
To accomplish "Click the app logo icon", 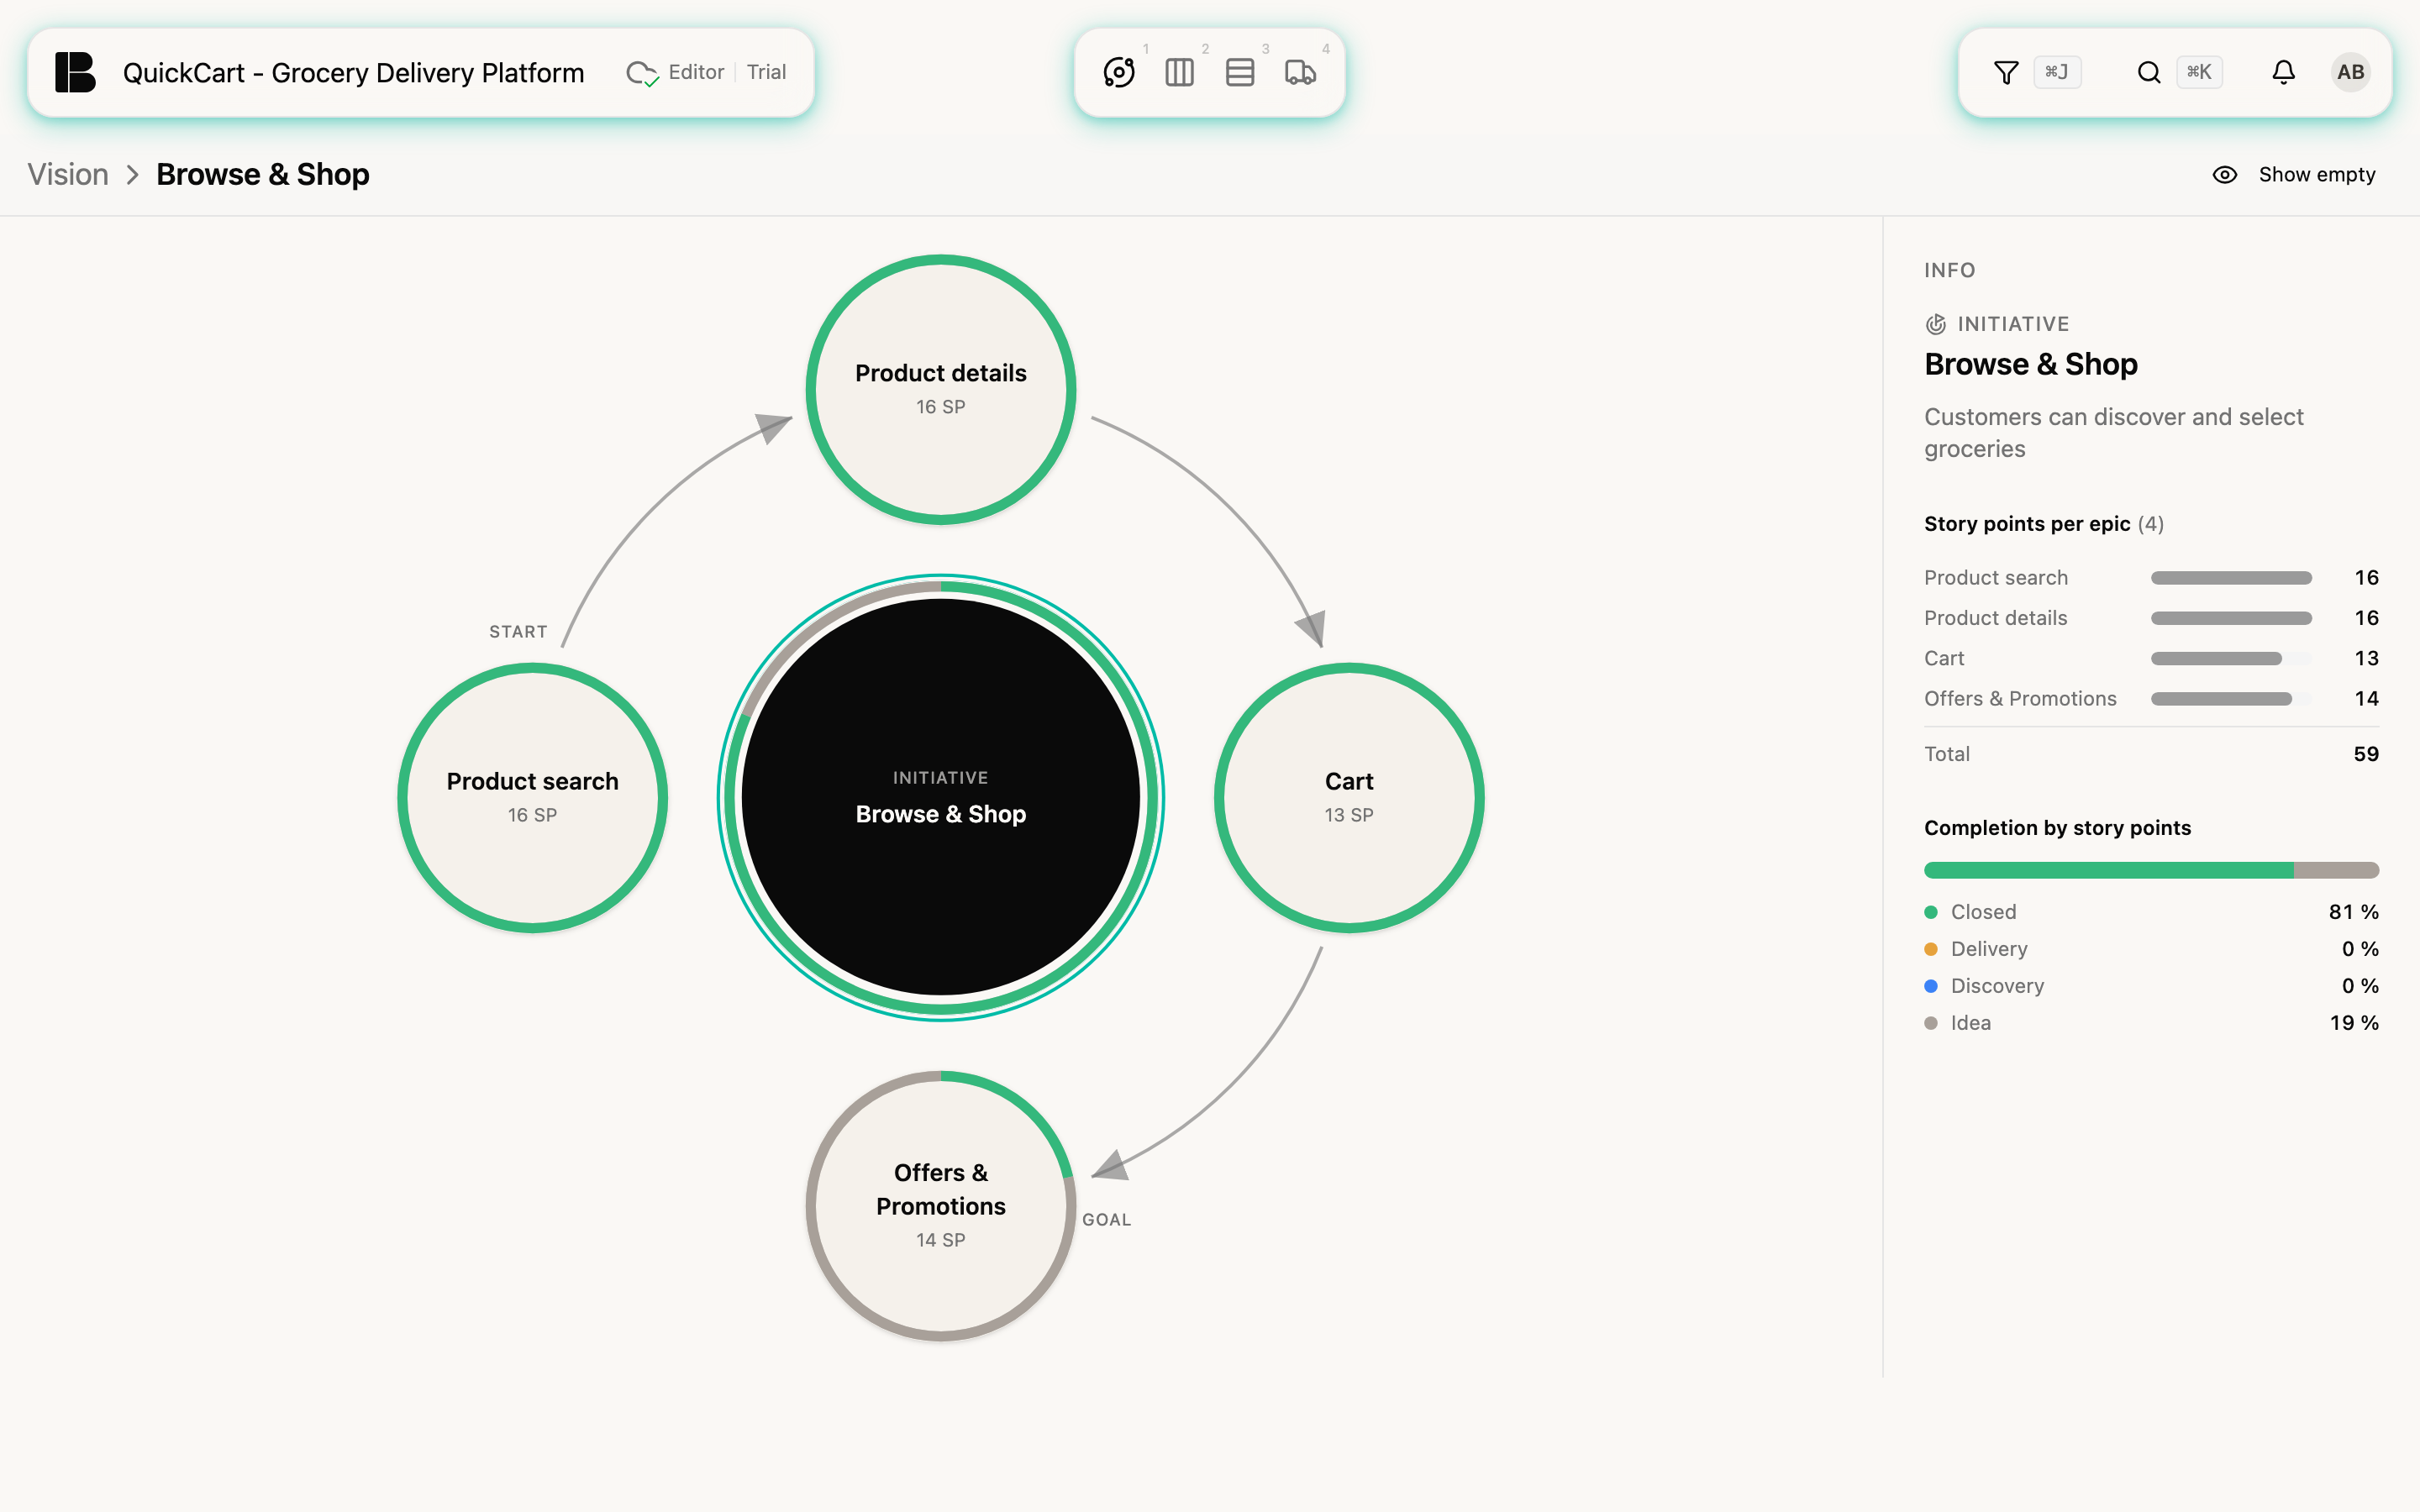I will click(x=75, y=72).
